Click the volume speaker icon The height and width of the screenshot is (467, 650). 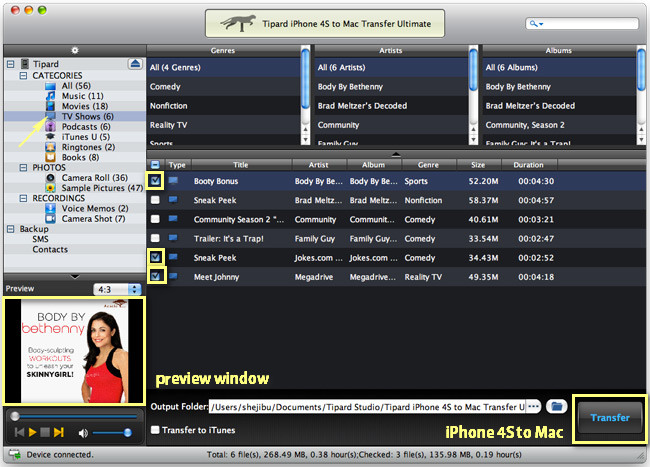[83, 433]
